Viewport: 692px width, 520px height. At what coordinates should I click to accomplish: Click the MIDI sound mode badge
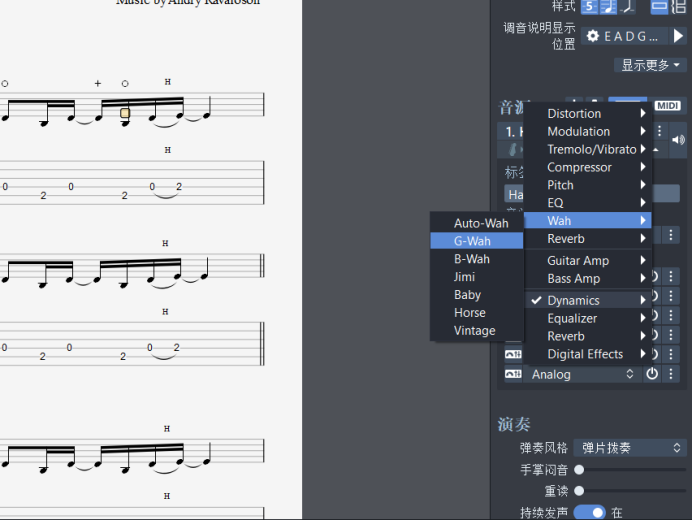pyautogui.click(x=667, y=106)
